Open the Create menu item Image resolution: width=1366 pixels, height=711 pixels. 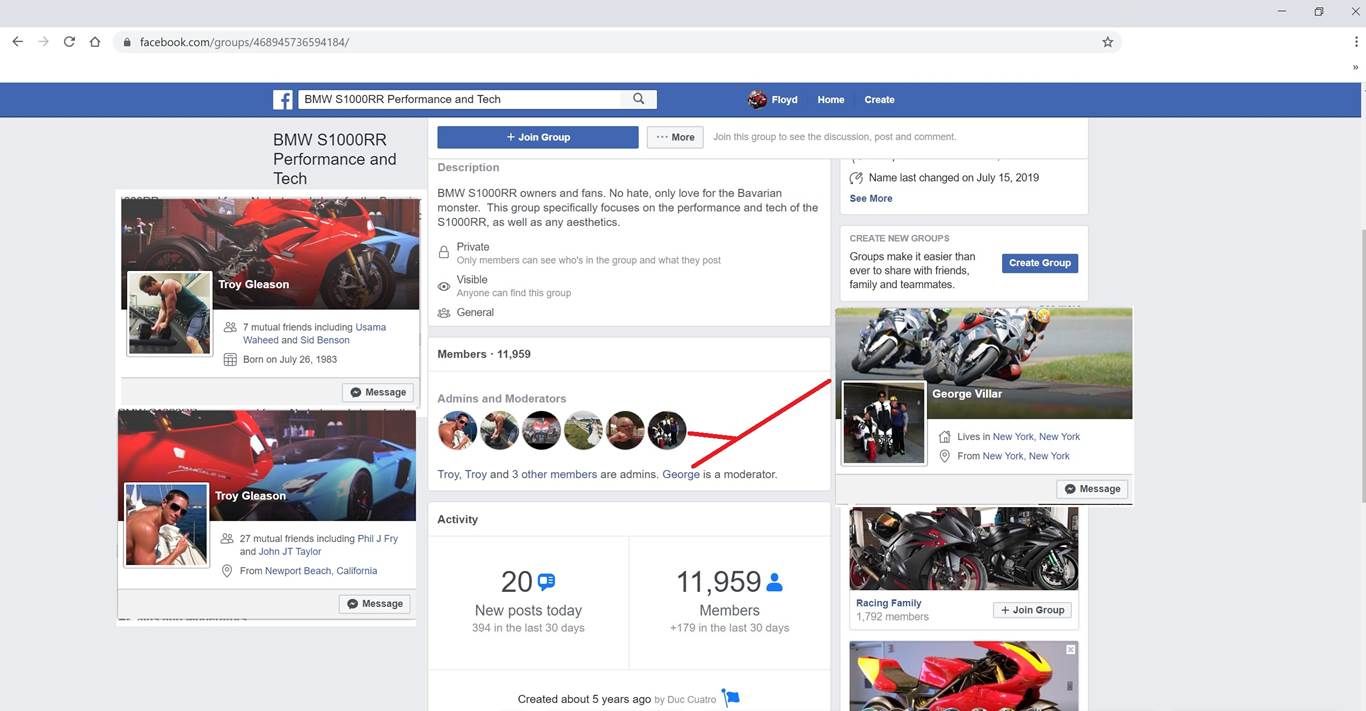pos(879,100)
